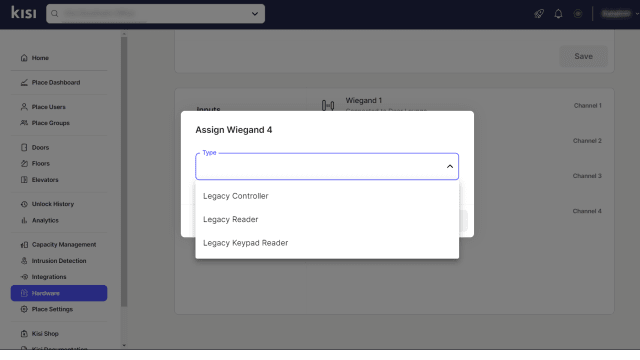Select the Hardware sidebar item
The image size is (640, 360).
tap(59, 293)
